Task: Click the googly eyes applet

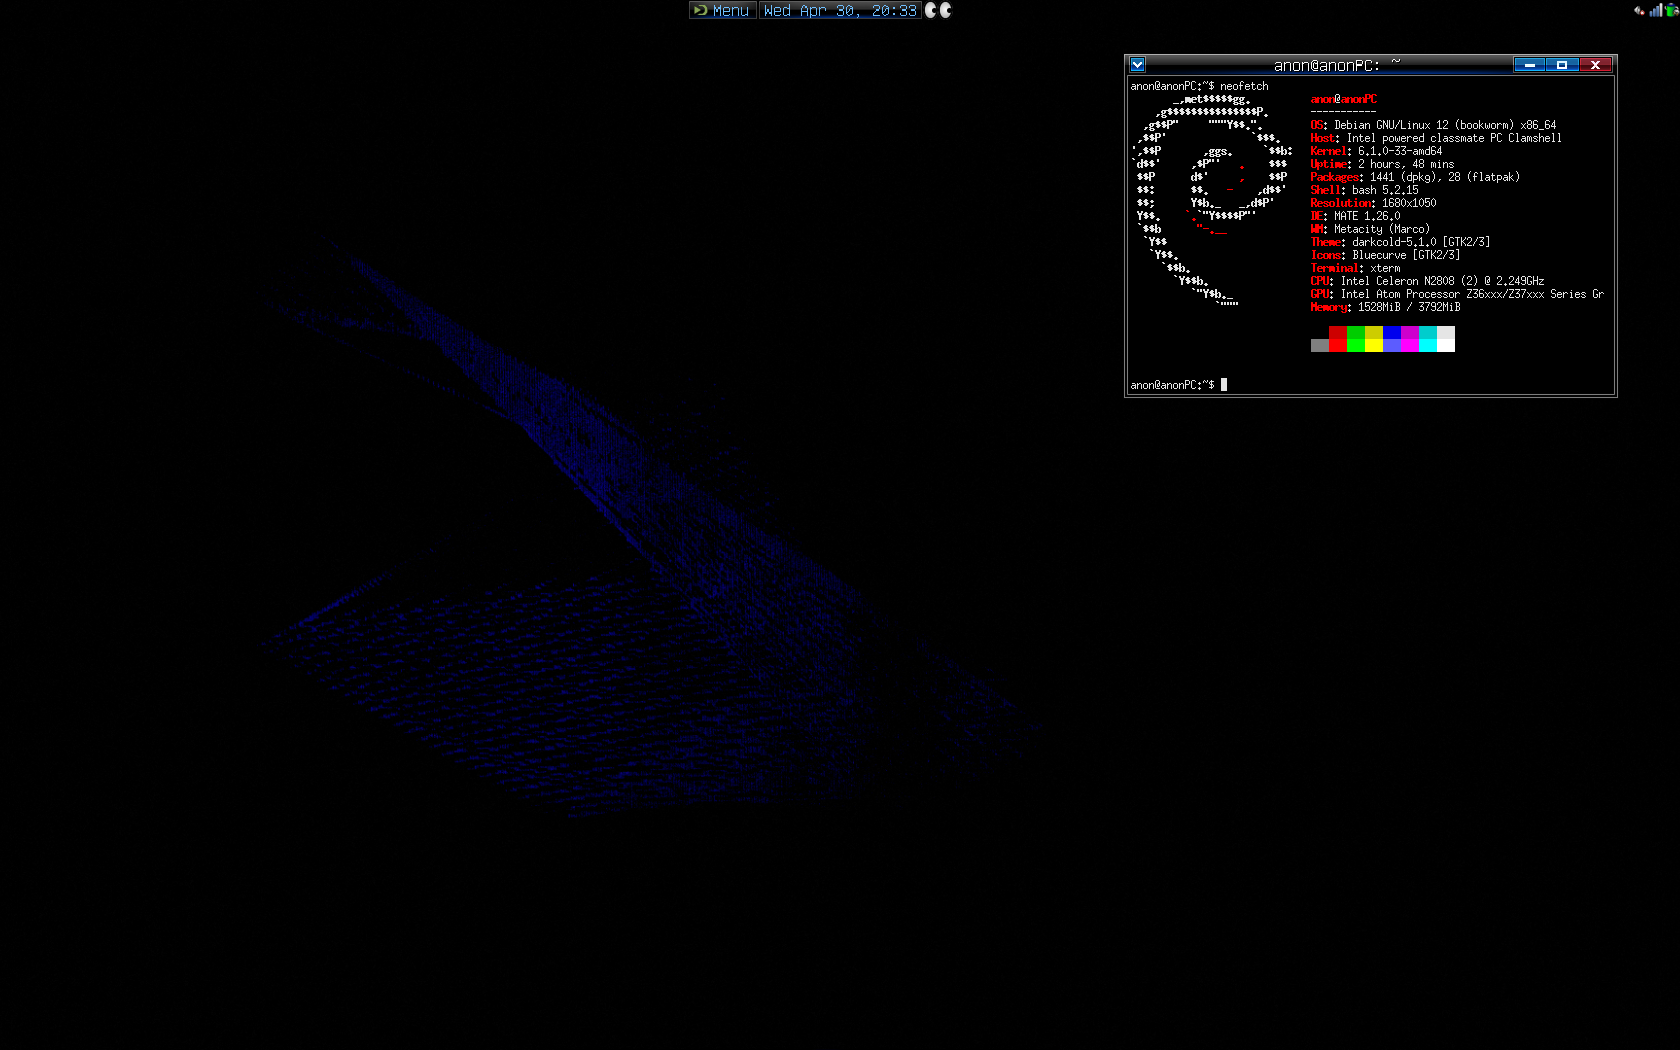Action: coord(938,10)
